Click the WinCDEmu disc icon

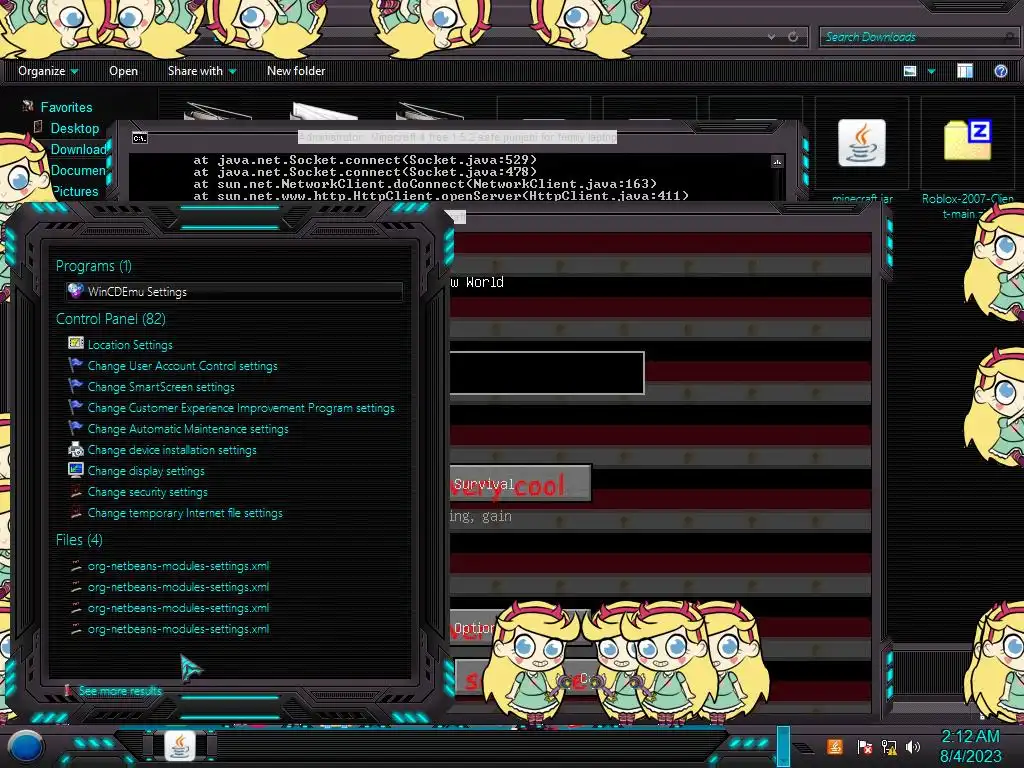click(x=76, y=291)
